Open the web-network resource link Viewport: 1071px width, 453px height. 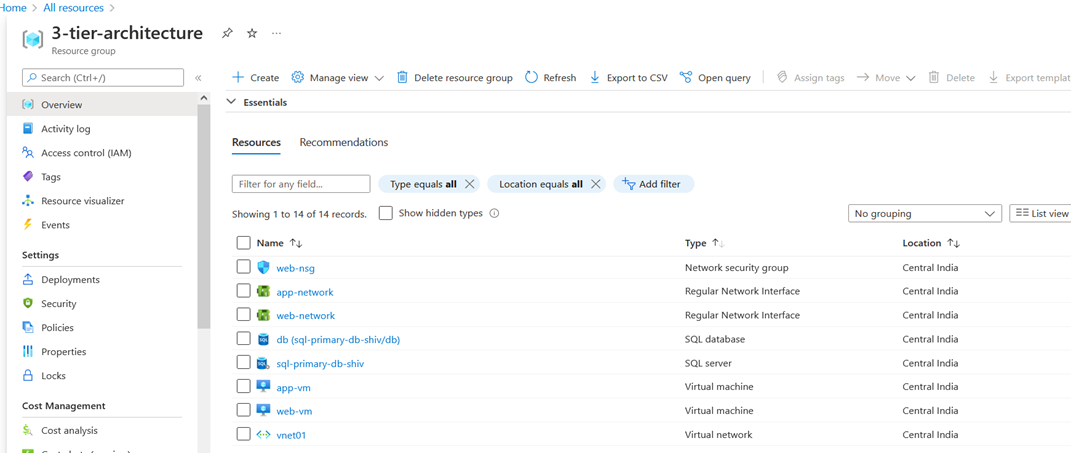[x=305, y=316]
